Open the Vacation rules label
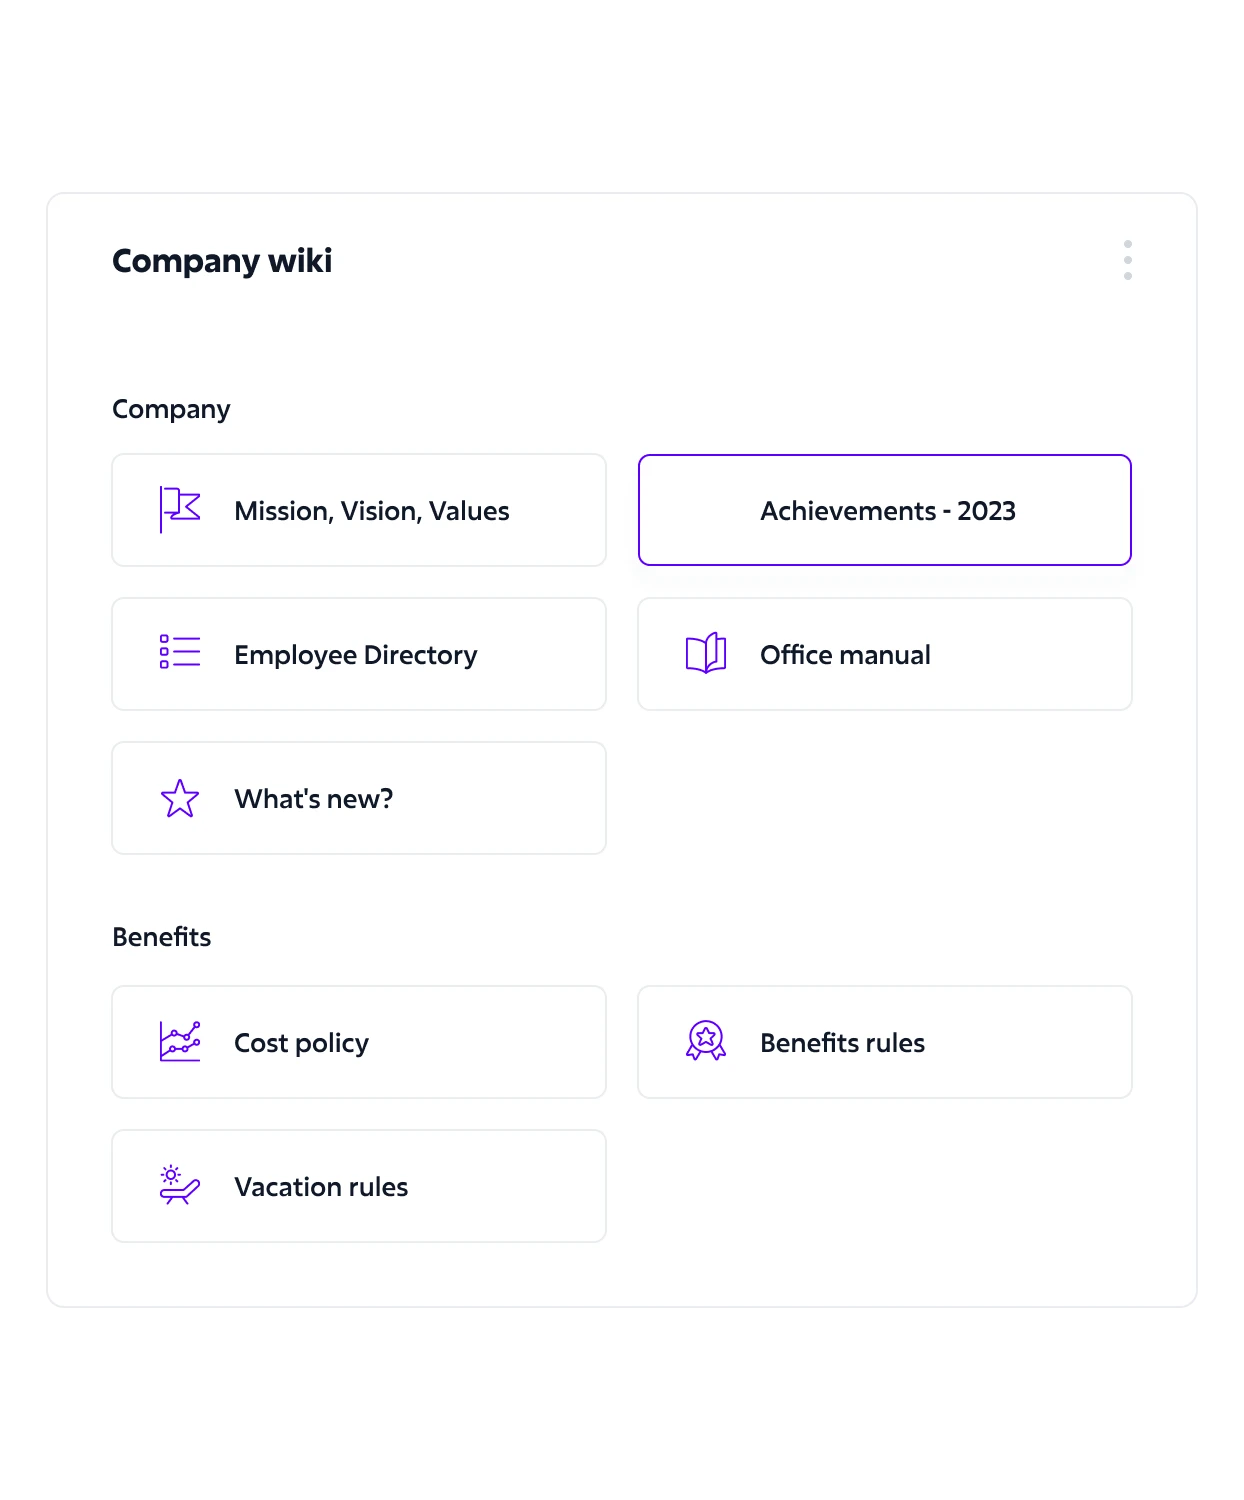Viewport: 1244px width, 1500px height. pyautogui.click(x=321, y=1187)
